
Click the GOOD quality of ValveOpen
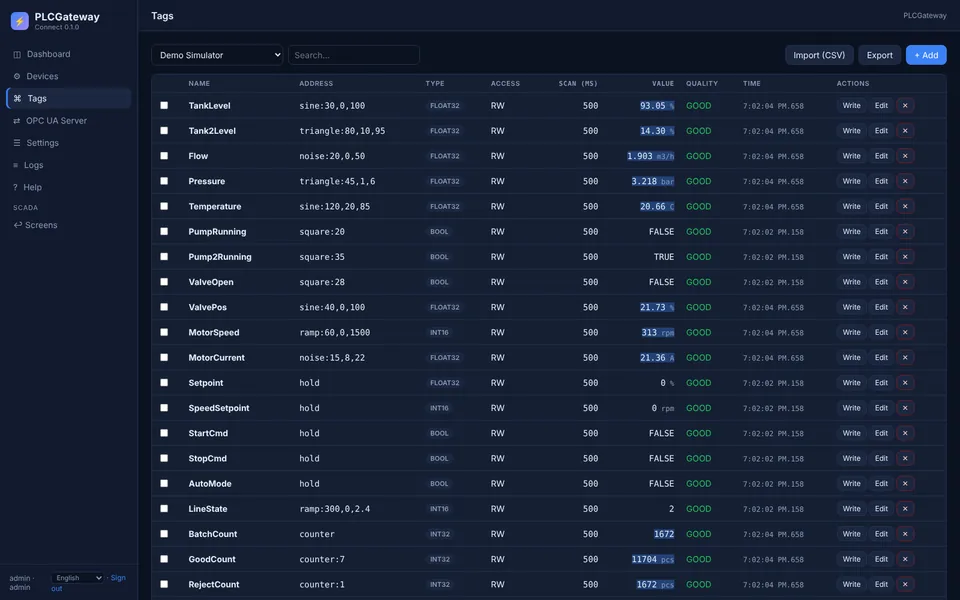[x=699, y=282]
